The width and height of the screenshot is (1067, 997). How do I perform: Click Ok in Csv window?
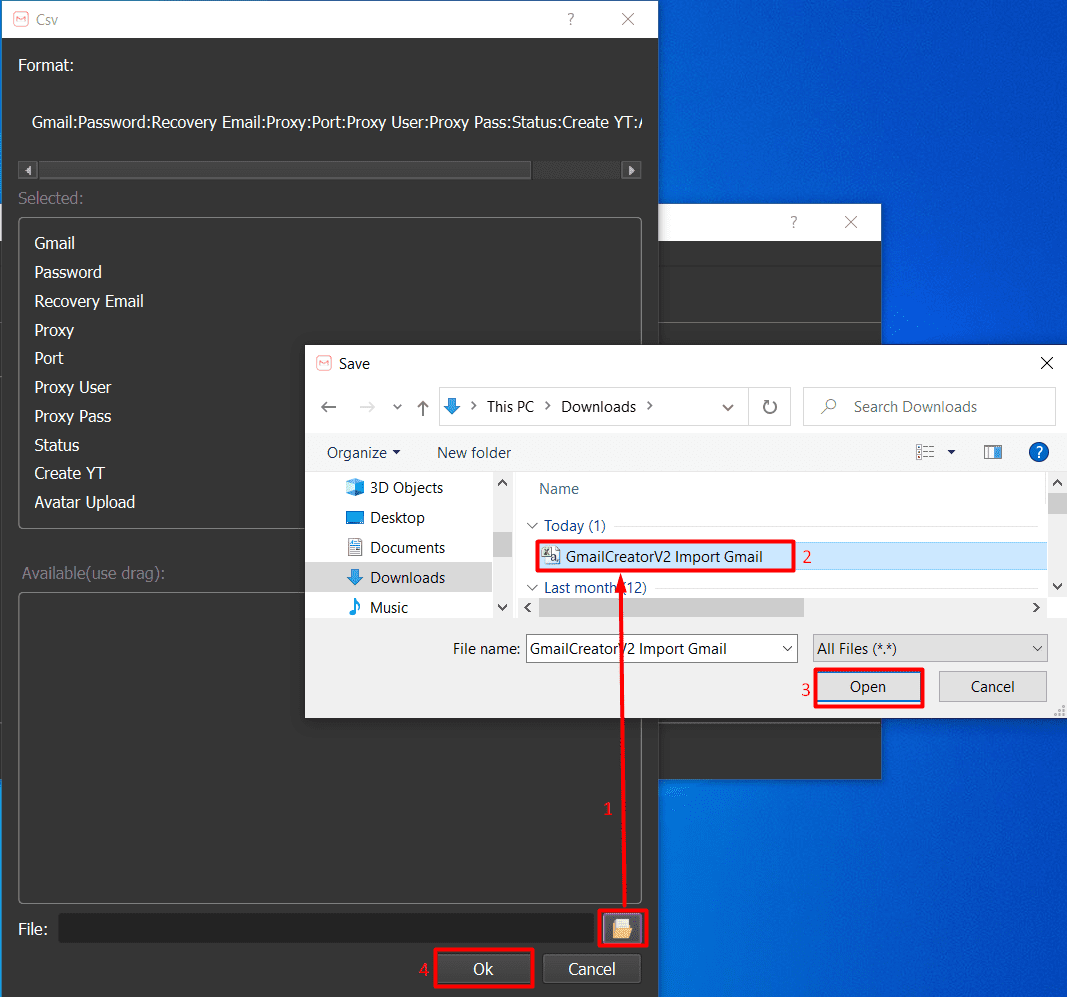(x=483, y=968)
